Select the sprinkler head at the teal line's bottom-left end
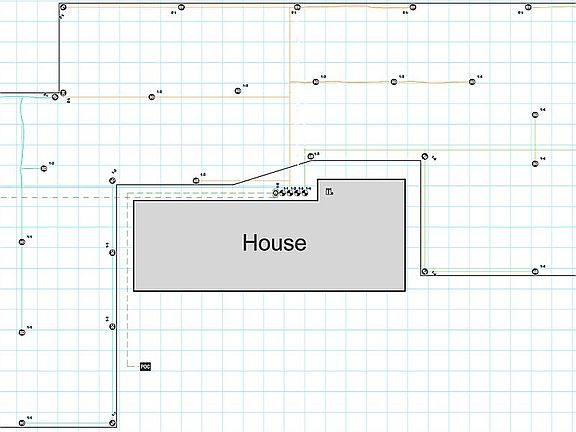 [22, 423]
